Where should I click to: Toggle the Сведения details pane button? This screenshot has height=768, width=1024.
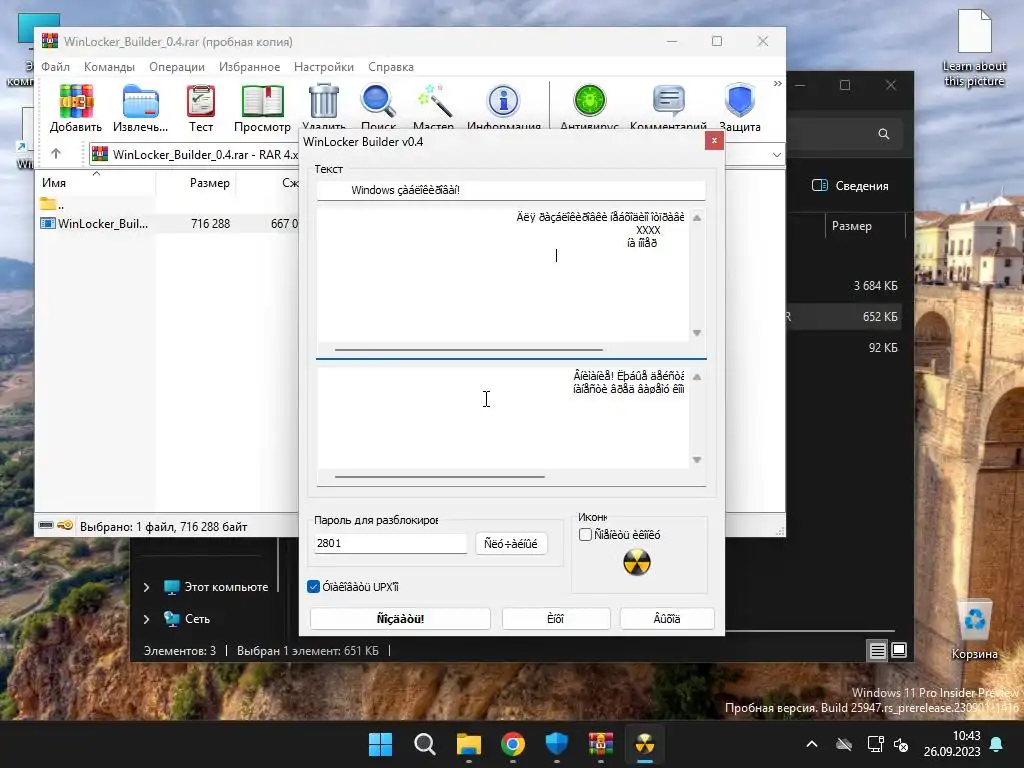tap(850, 185)
